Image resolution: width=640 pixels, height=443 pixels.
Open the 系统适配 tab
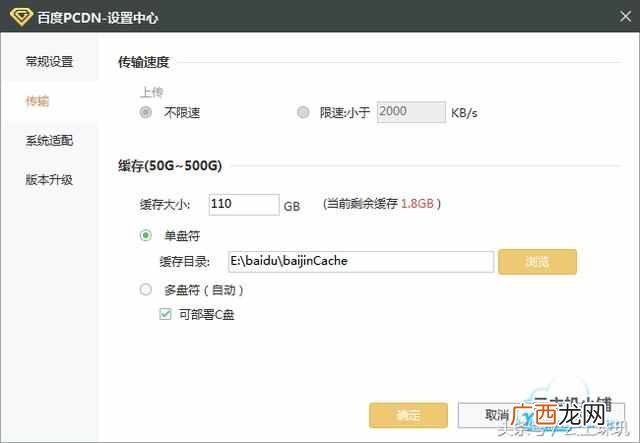click(49, 140)
